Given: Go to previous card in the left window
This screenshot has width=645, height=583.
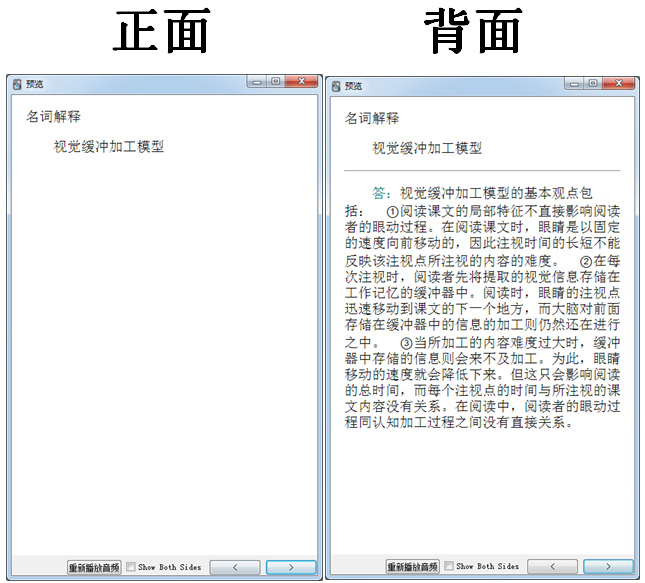Looking at the screenshot, I should pos(235,567).
